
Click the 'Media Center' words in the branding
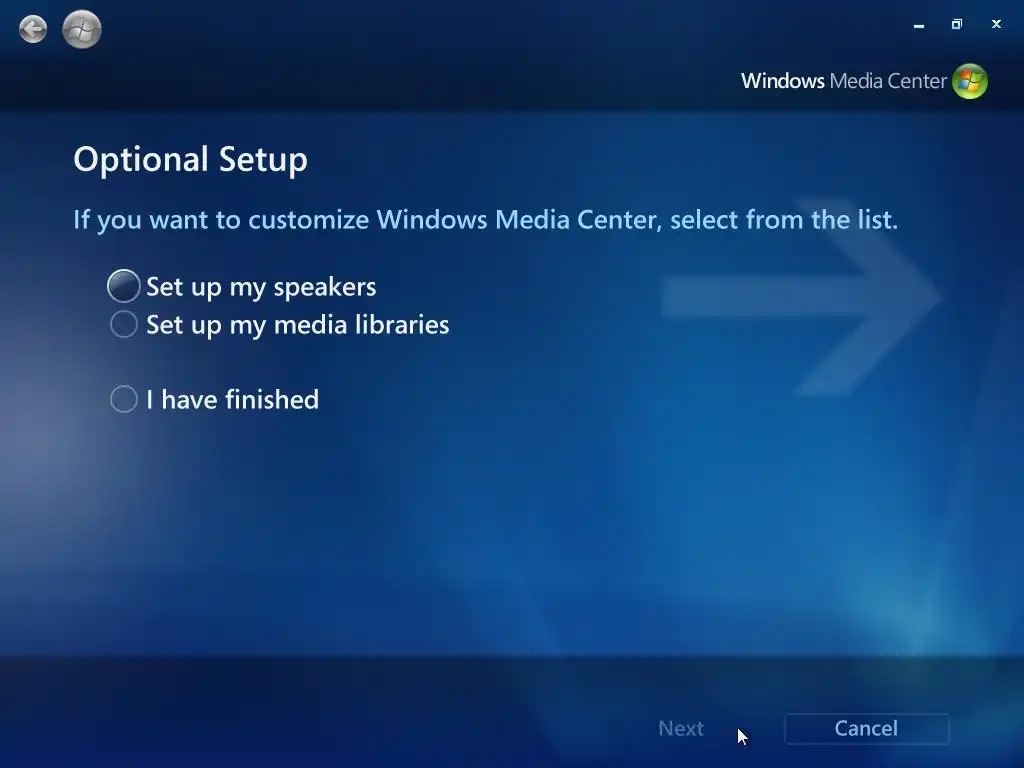click(888, 81)
